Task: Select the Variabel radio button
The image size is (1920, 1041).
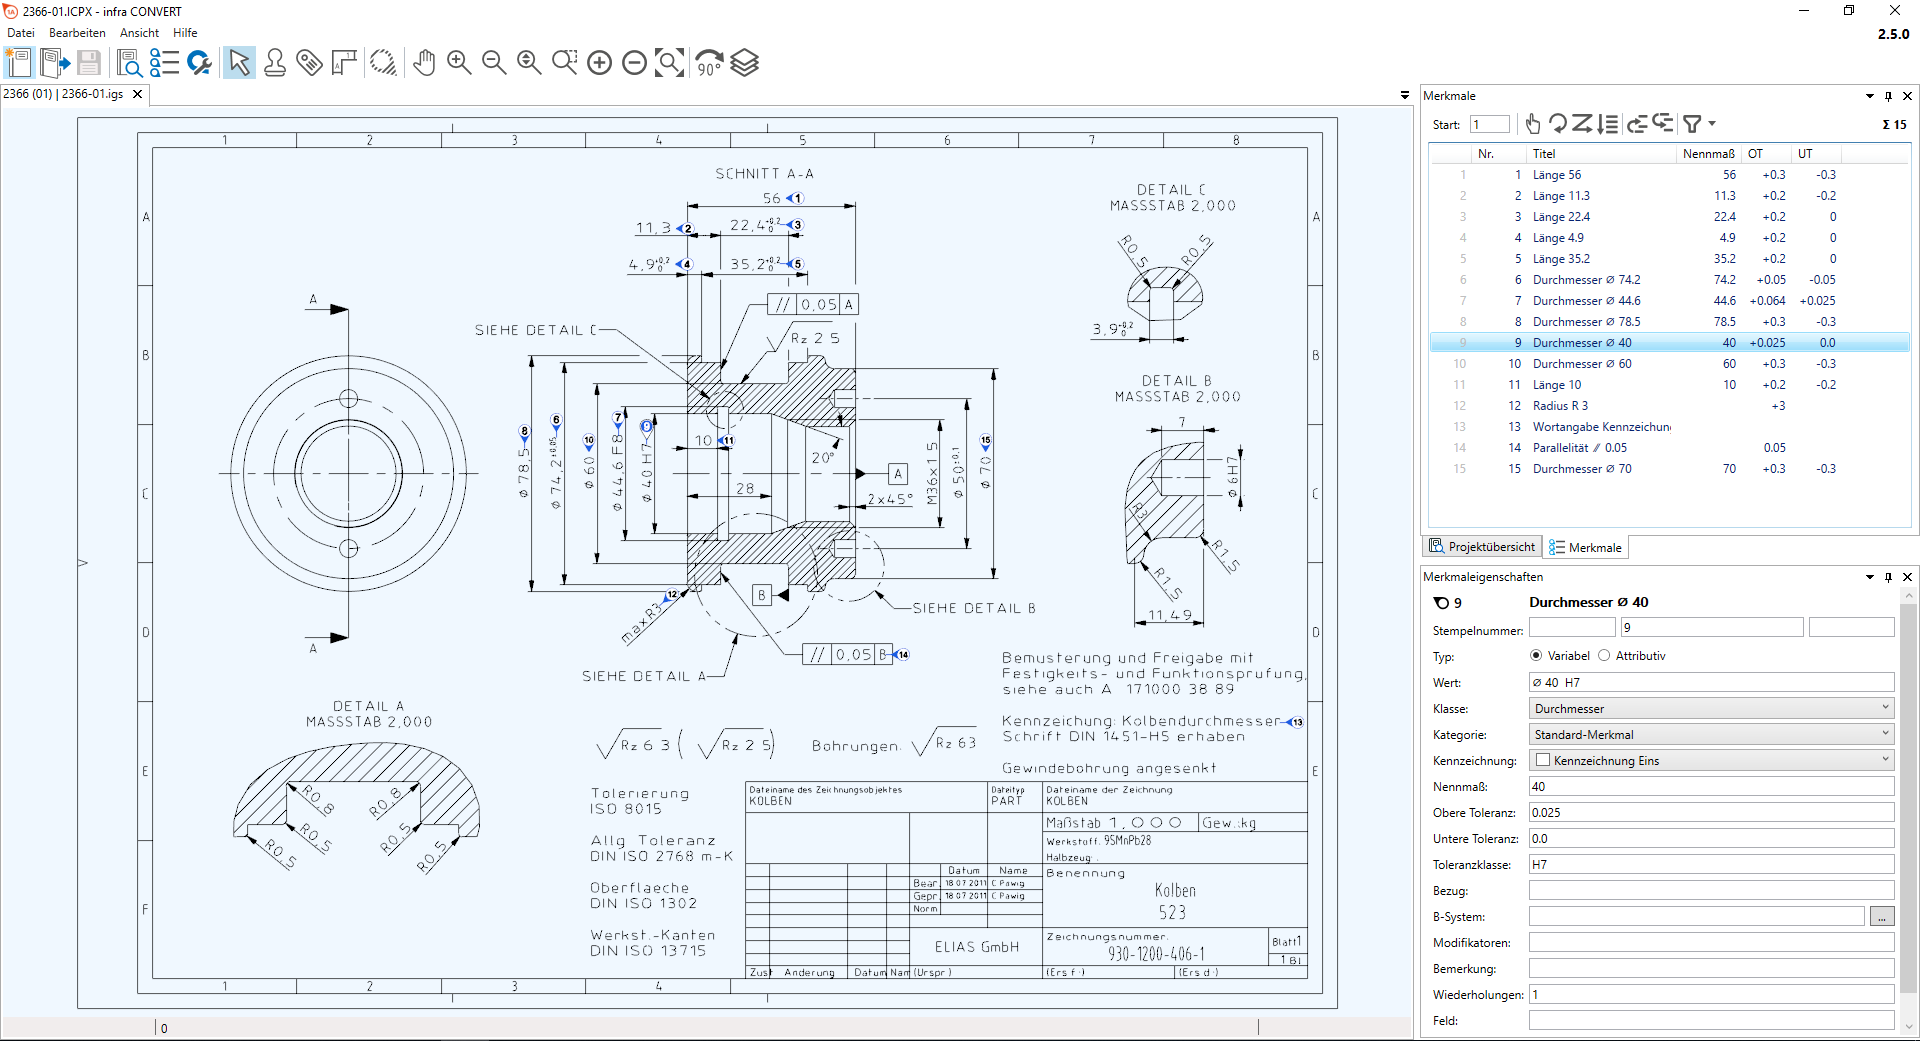Action: click(1536, 656)
